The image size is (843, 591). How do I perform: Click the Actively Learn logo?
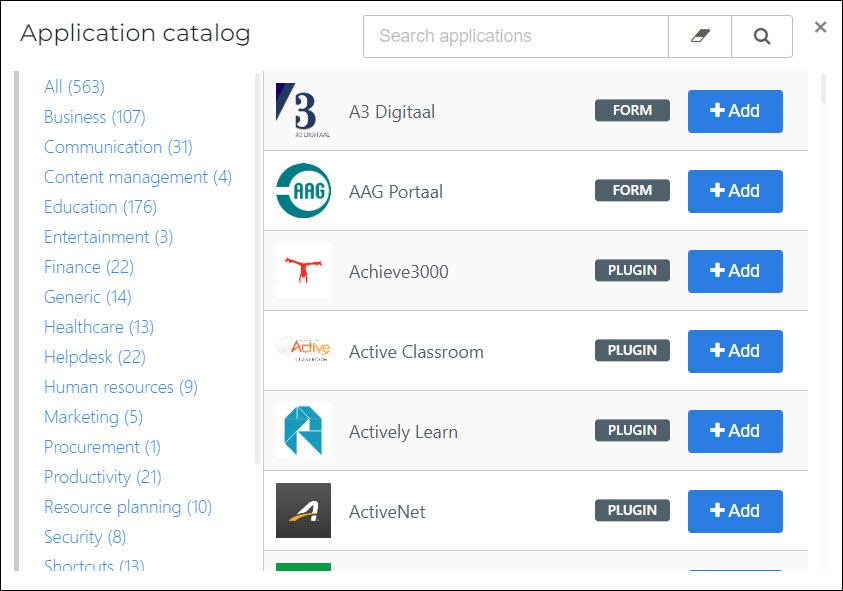[x=303, y=431]
